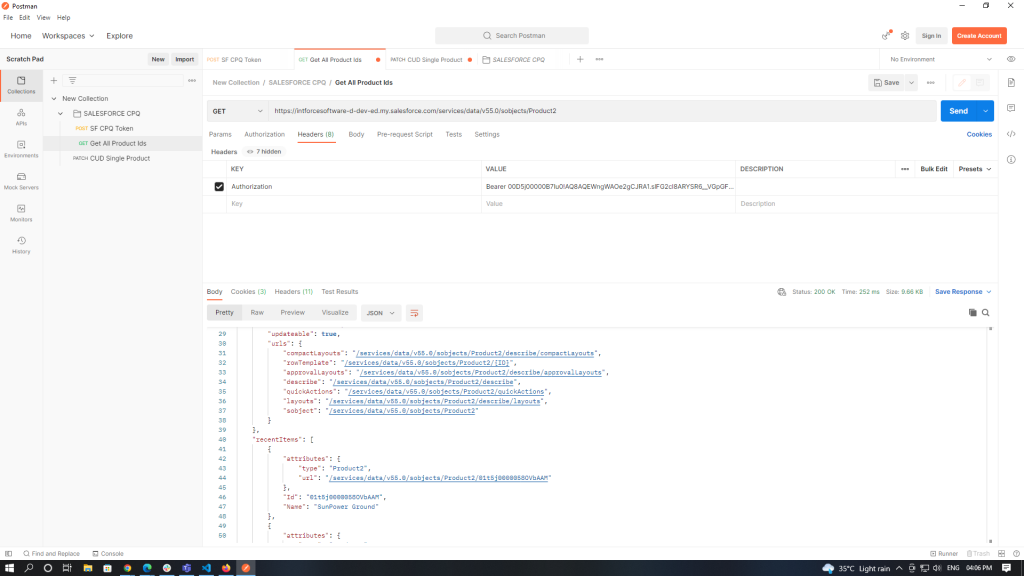Open the request Settings tab

pos(487,135)
